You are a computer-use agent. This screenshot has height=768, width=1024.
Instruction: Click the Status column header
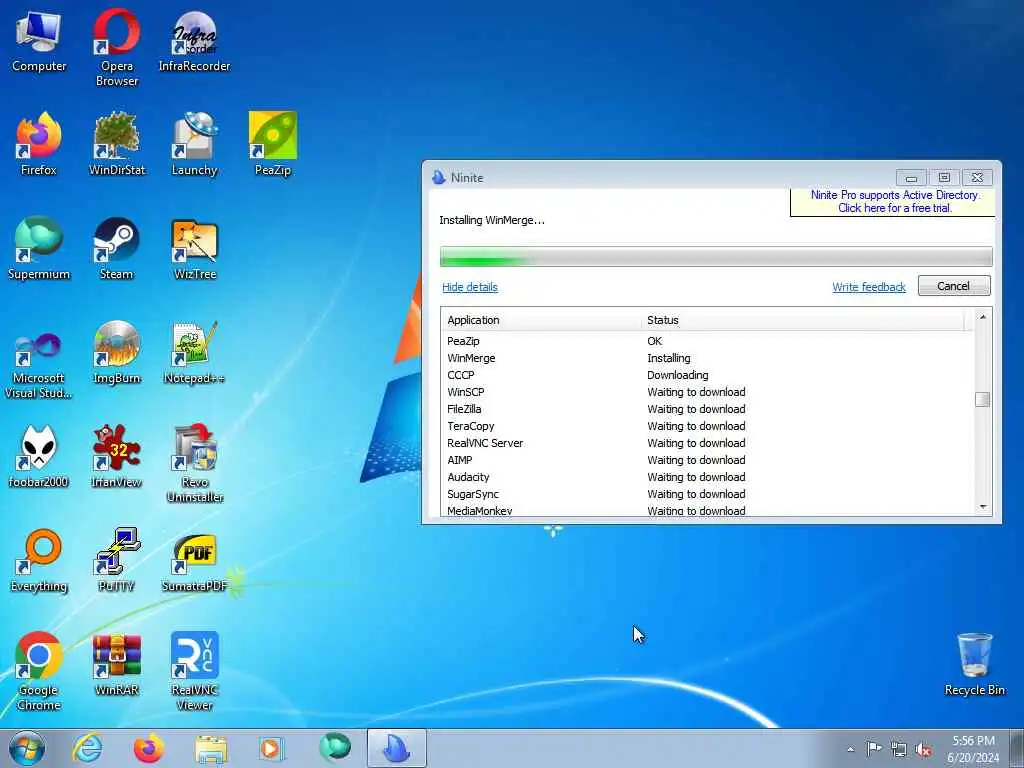pyautogui.click(x=803, y=320)
